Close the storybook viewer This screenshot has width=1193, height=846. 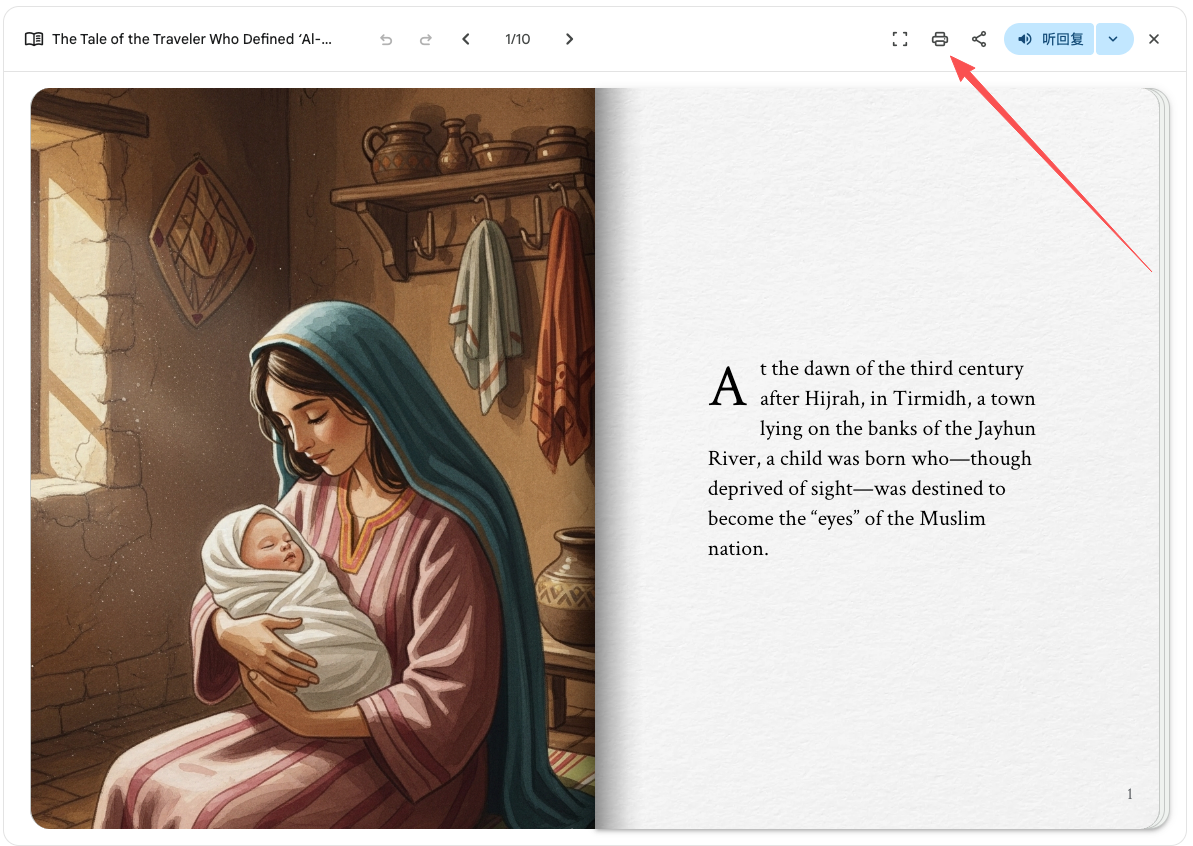click(x=1154, y=39)
